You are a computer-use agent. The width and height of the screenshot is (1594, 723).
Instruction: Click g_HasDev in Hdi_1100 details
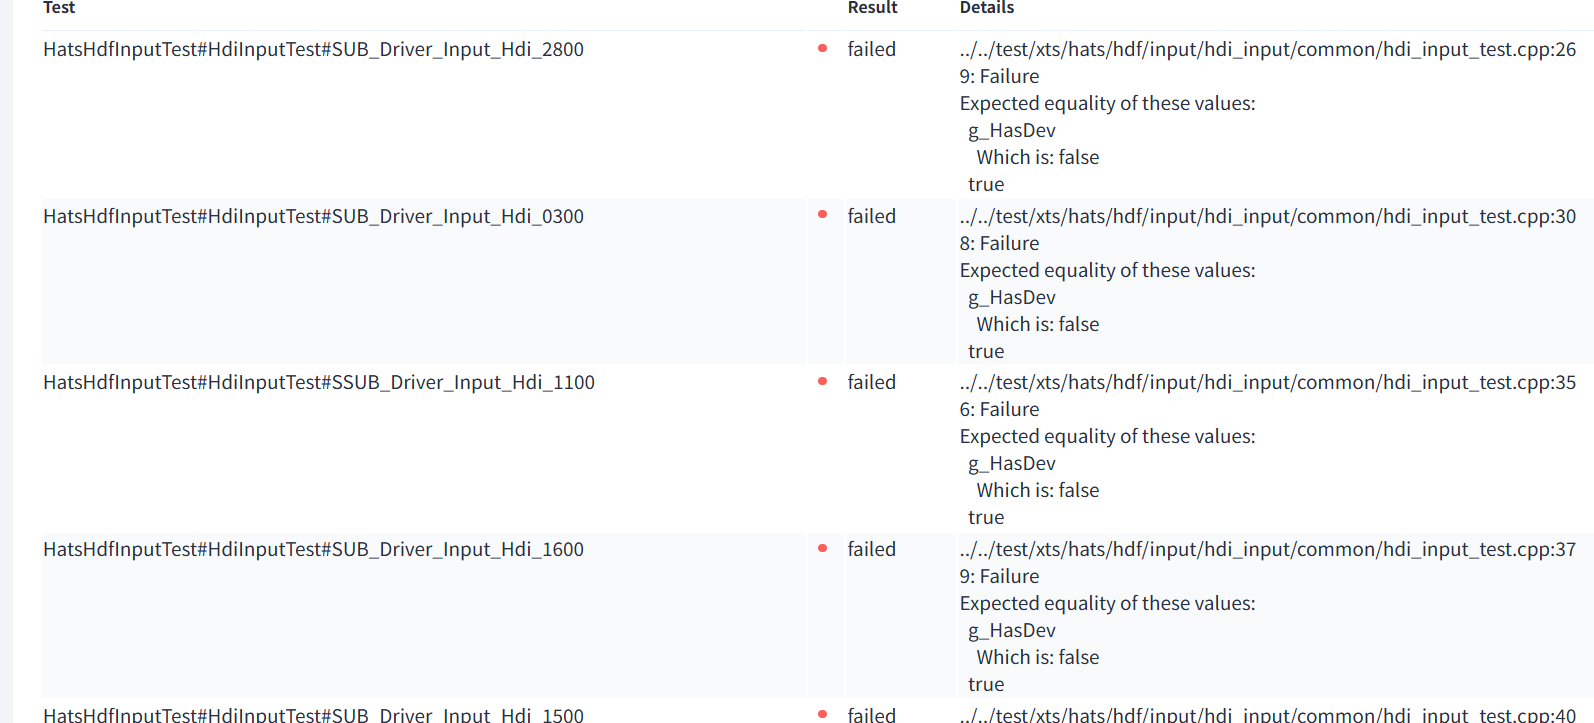[x=1012, y=464]
